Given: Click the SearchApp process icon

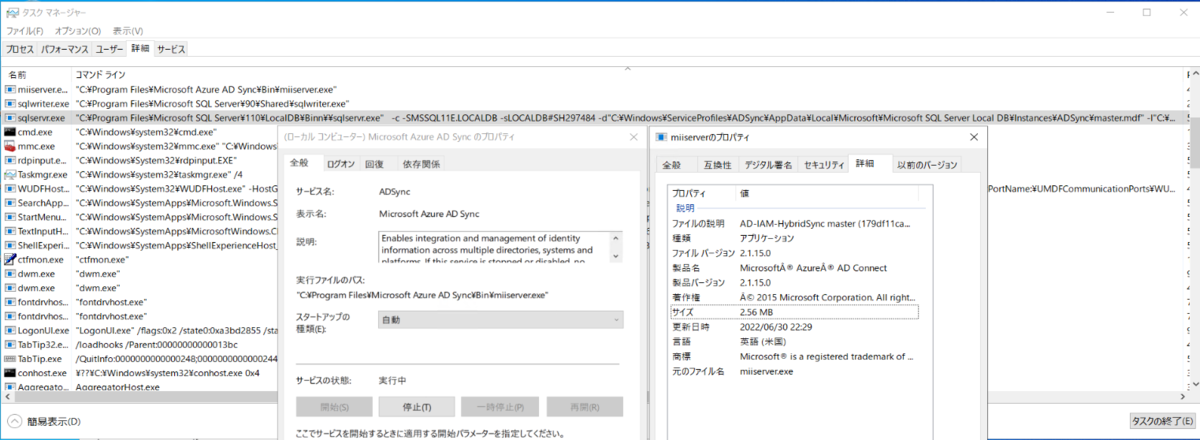Looking at the screenshot, I should point(10,202).
